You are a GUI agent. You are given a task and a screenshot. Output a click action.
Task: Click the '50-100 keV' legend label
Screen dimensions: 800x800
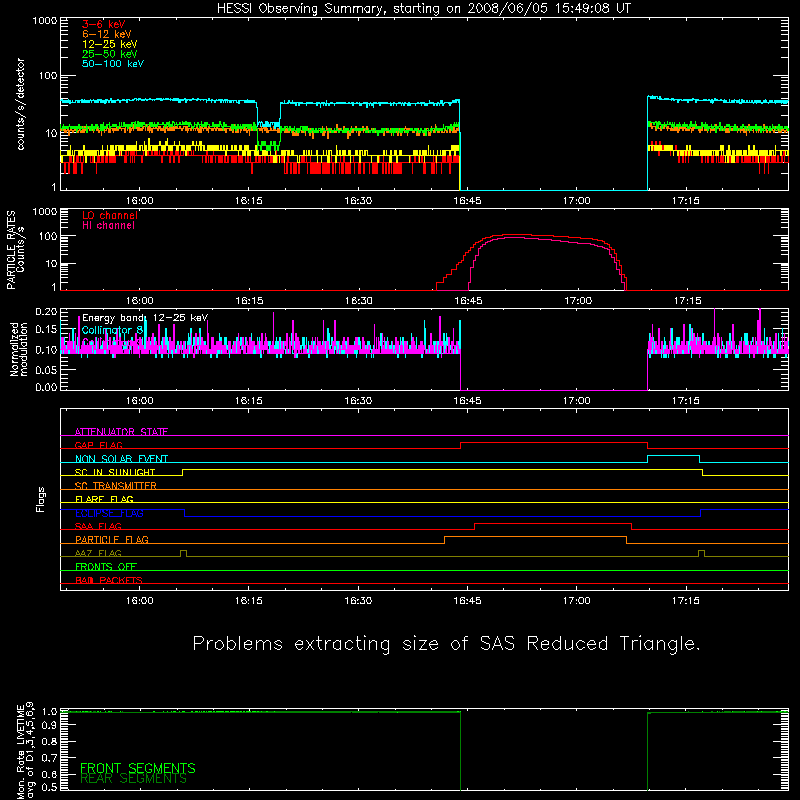[x=113, y=63]
